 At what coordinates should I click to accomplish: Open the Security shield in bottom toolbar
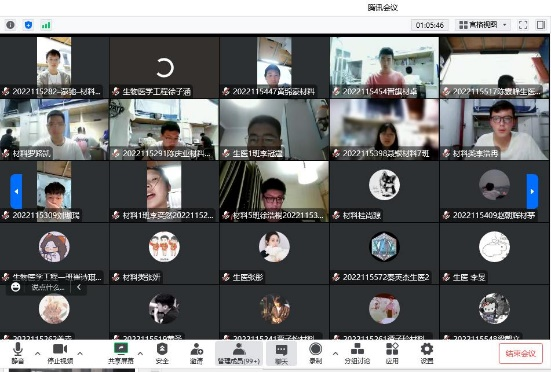tap(162, 353)
